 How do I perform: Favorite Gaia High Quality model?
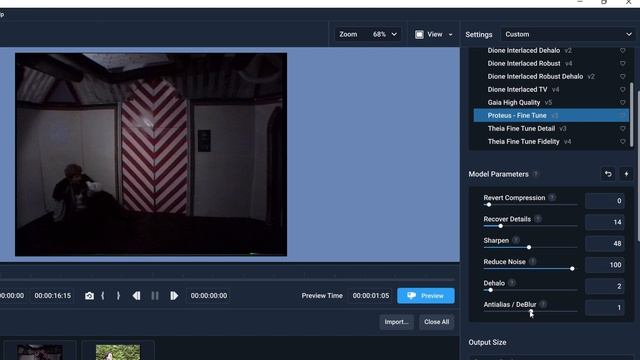(x=622, y=102)
